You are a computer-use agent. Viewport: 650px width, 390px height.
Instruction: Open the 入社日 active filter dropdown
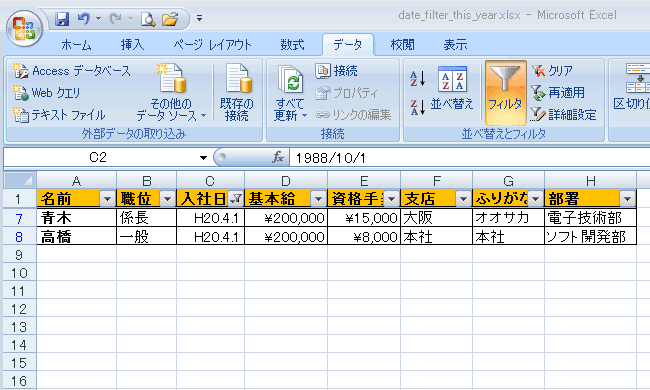pyautogui.click(x=236, y=199)
